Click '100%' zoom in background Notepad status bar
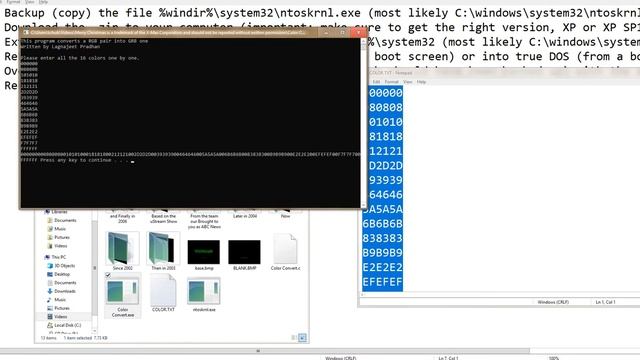Image resolution: width=640 pixels, height=360 pixels. click(x=554, y=358)
